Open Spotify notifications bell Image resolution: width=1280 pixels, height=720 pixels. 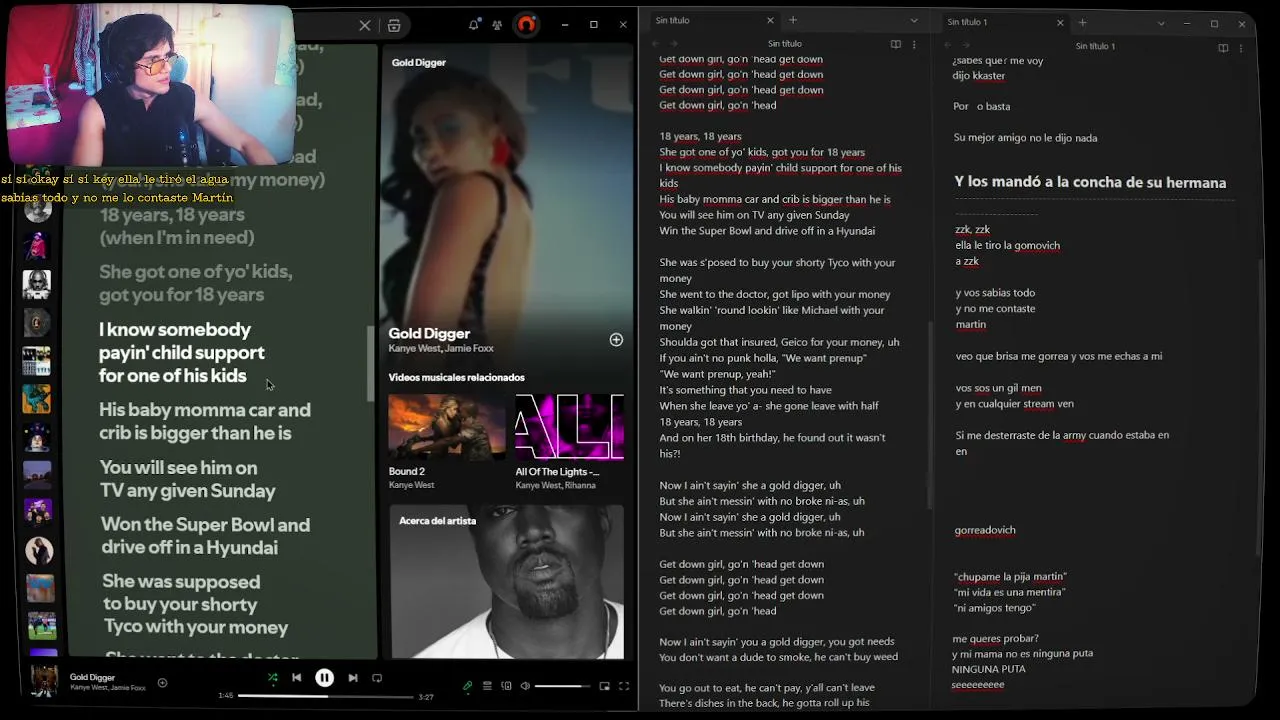tap(474, 25)
